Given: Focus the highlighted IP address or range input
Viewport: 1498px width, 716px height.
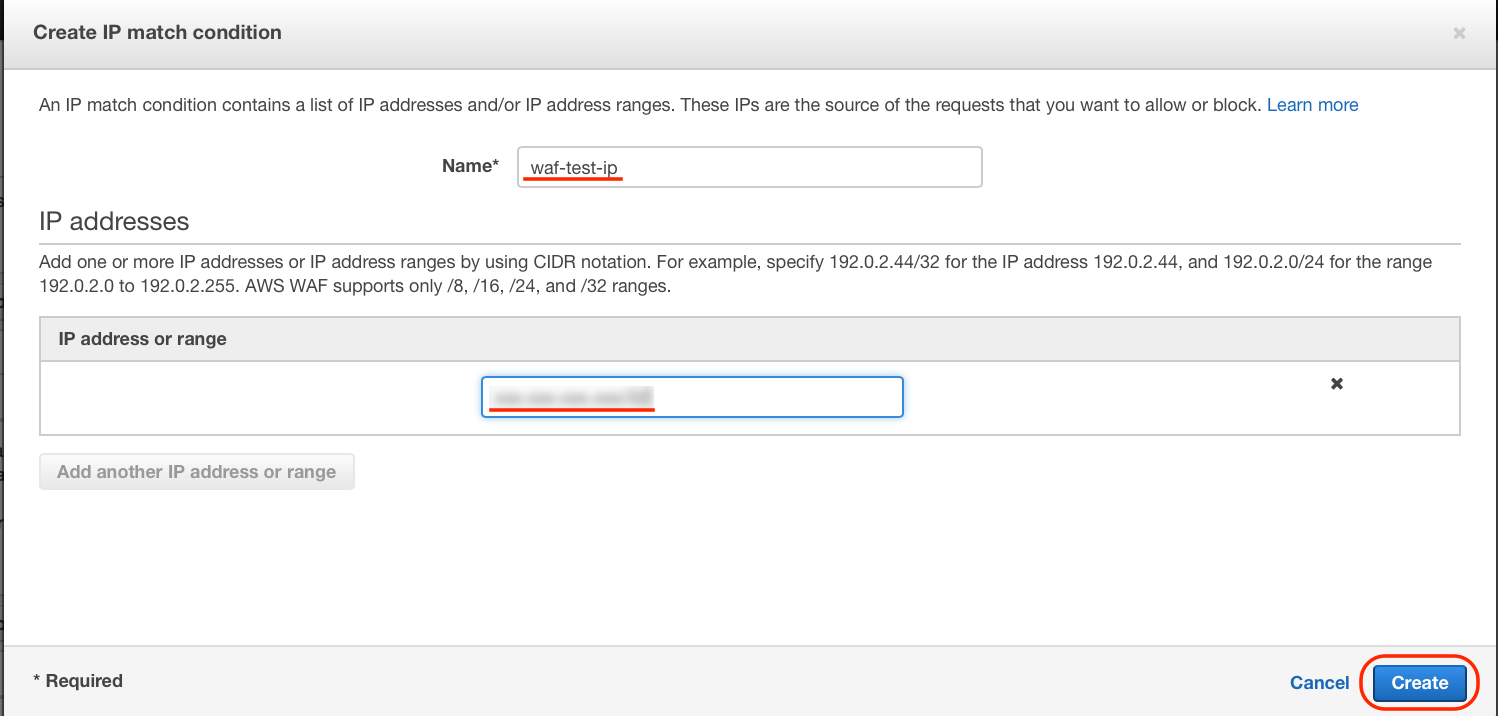Looking at the screenshot, I should pyautogui.click(x=691, y=397).
